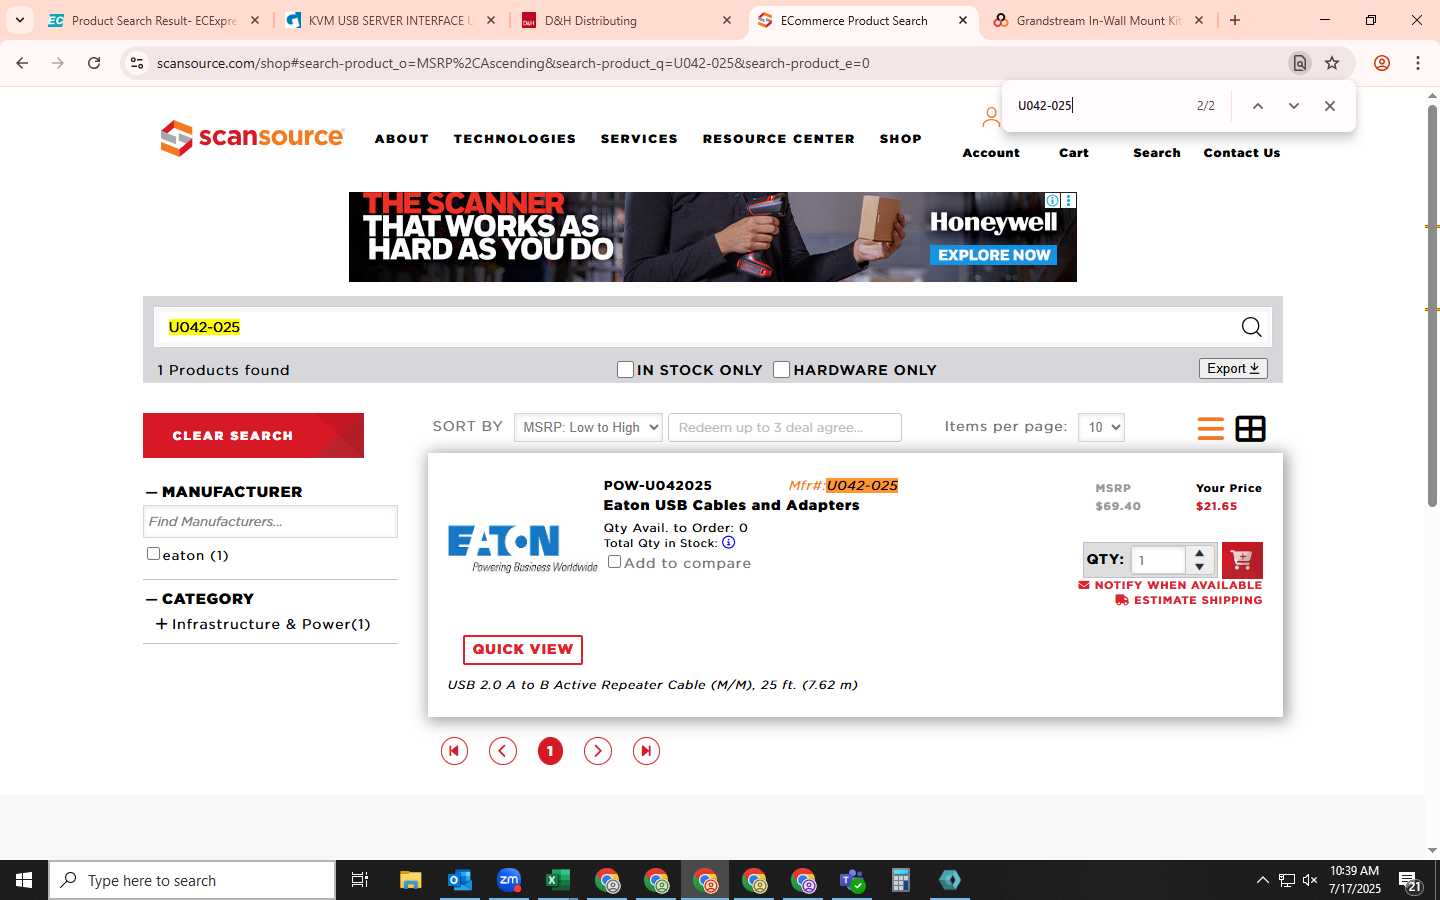
Task: Open Items per page dropdown
Action: point(1101,427)
